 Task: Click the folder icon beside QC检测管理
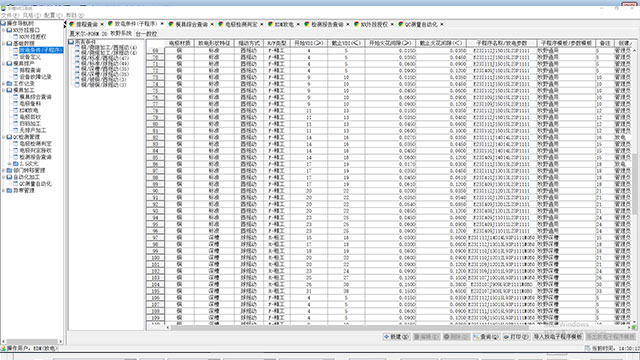pyautogui.click(x=9, y=137)
